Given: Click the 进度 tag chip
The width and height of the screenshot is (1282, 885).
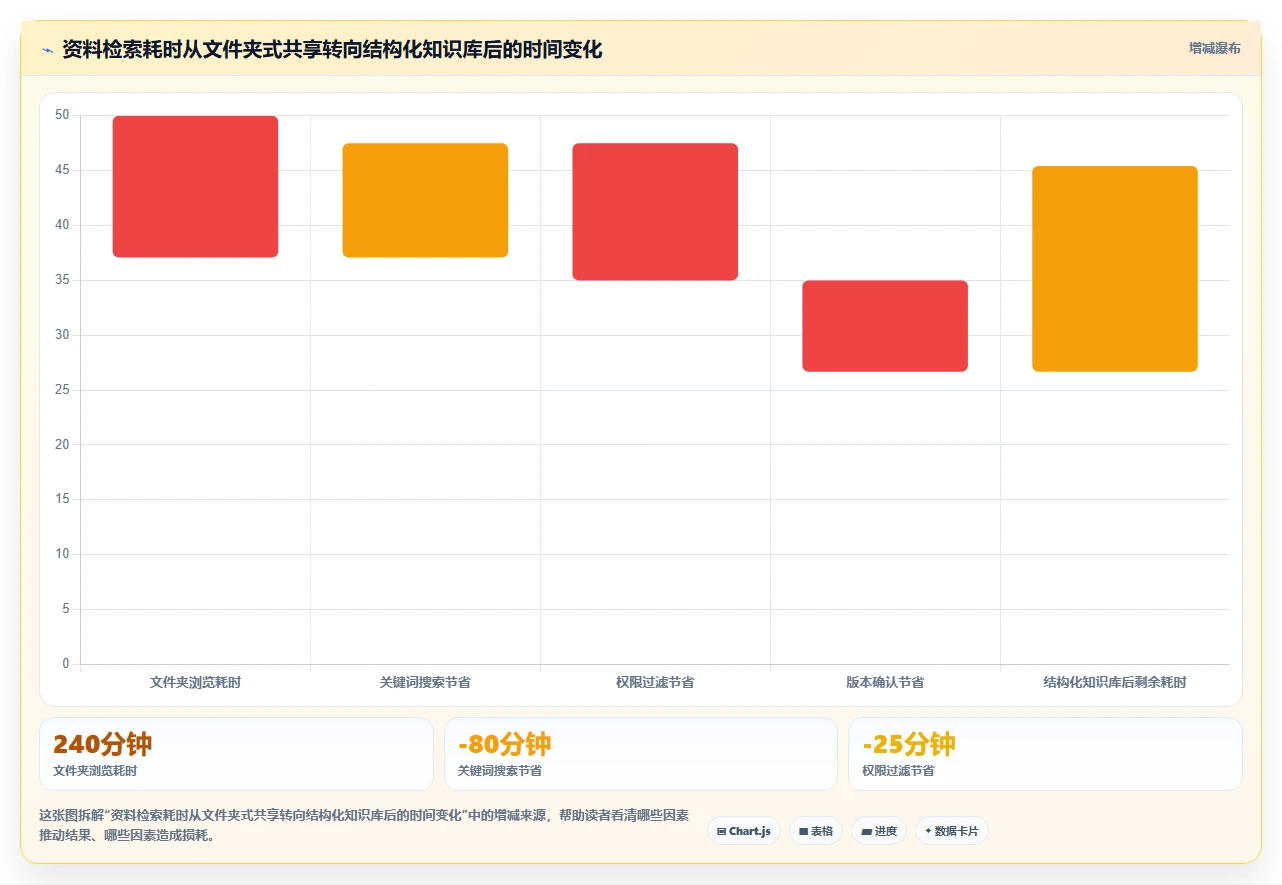Looking at the screenshot, I should click(x=879, y=831).
